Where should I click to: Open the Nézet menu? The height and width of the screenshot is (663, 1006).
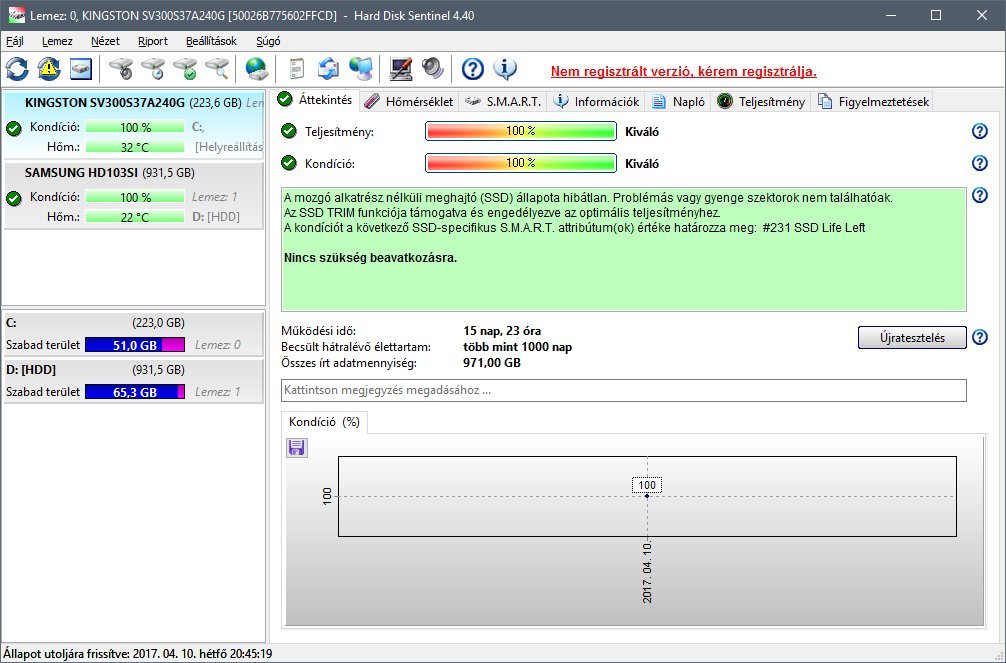pyautogui.click(x=105, y=41)
